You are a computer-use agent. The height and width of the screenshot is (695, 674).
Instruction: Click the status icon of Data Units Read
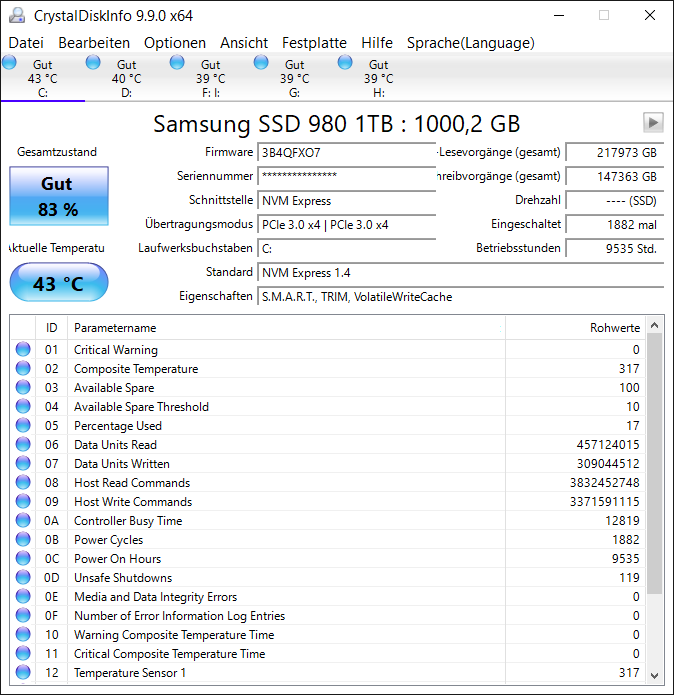[x=23, y=445]
